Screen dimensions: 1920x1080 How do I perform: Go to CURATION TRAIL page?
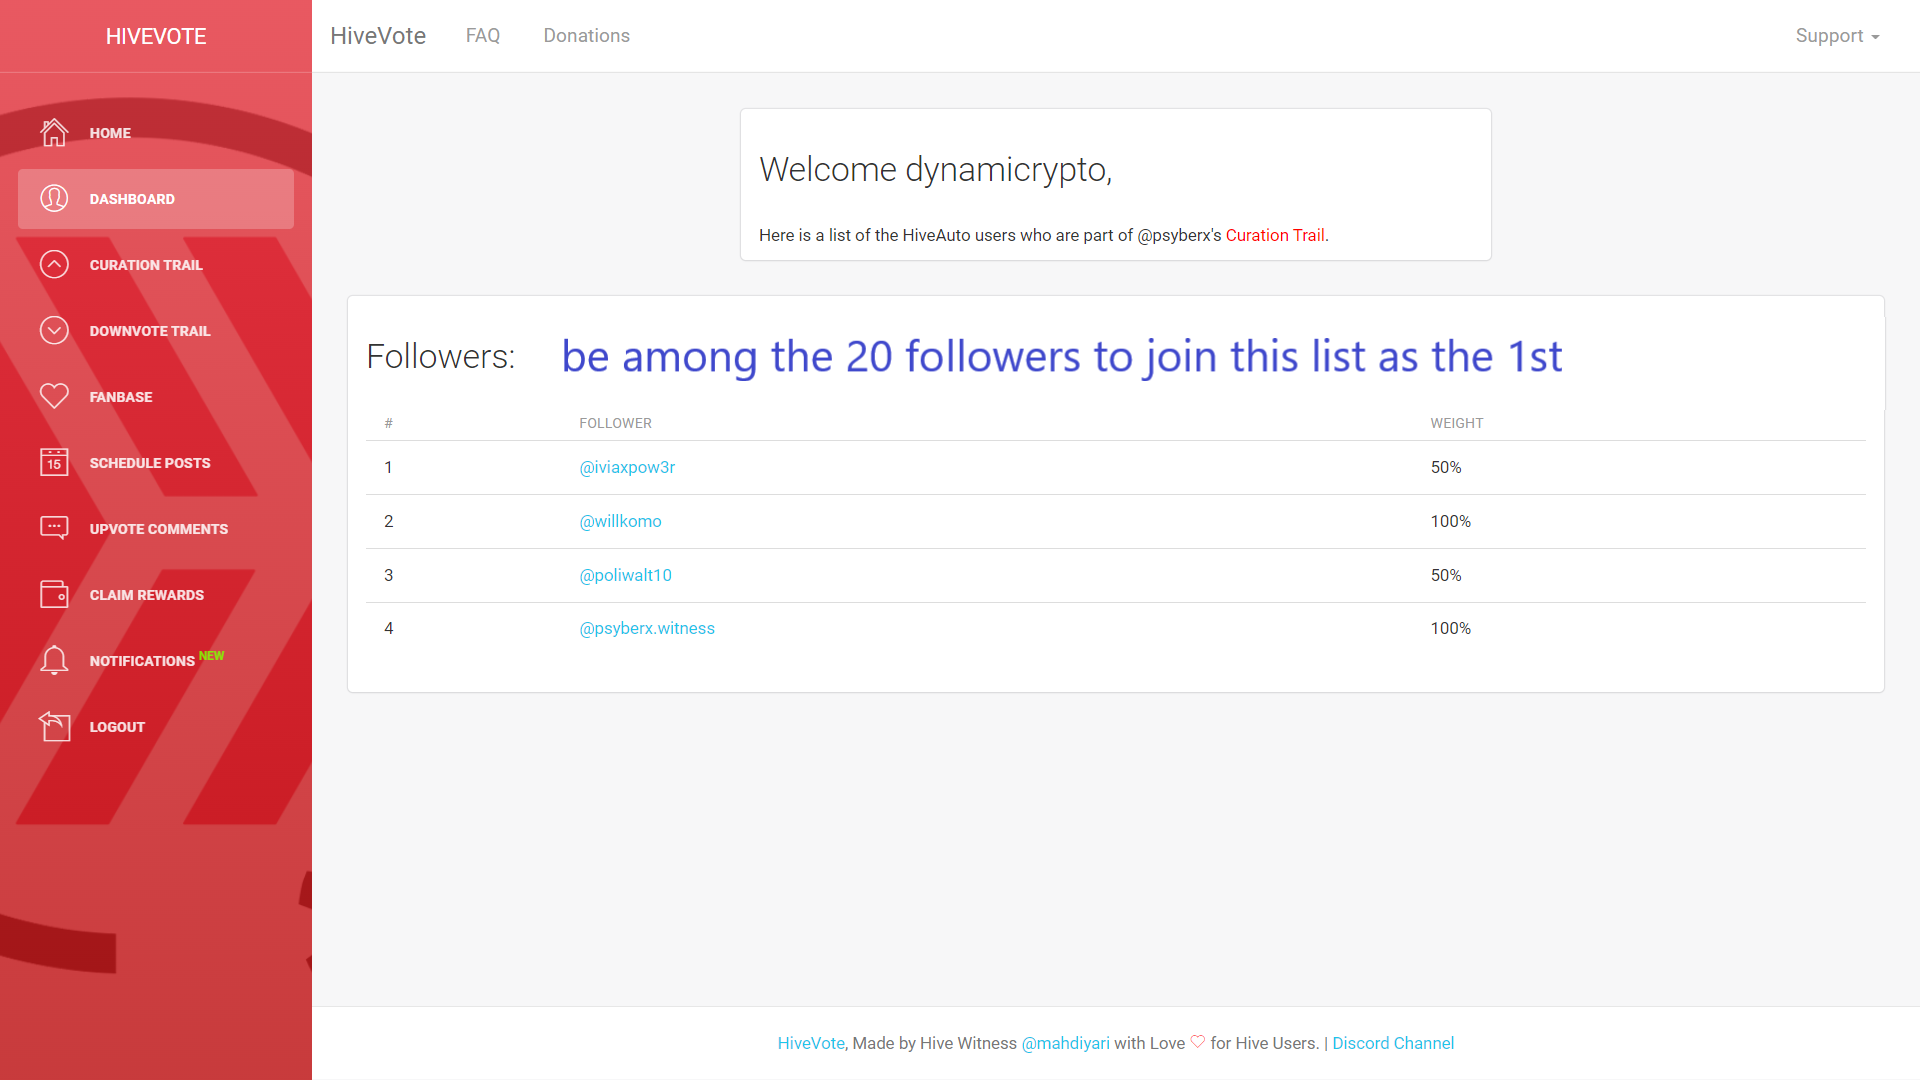(156, 265)
